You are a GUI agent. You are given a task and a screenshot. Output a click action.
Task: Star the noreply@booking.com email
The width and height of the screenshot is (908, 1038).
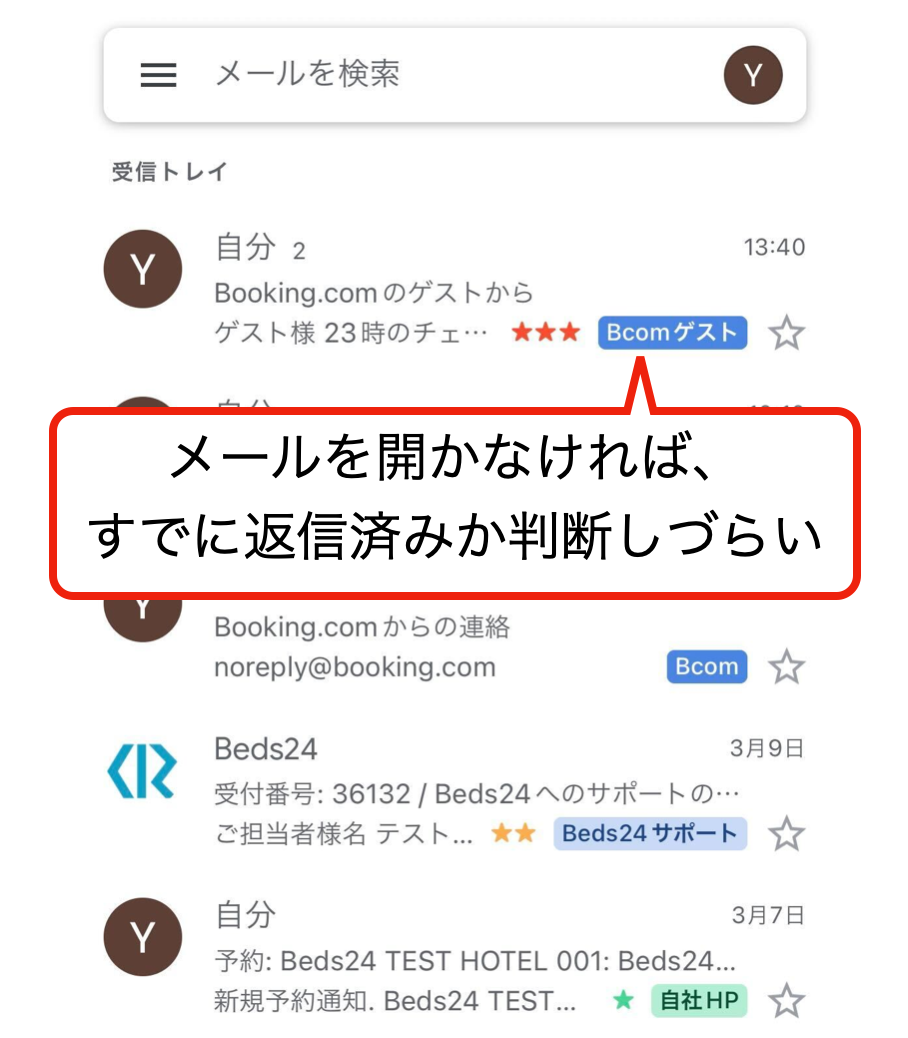point(786,667)
